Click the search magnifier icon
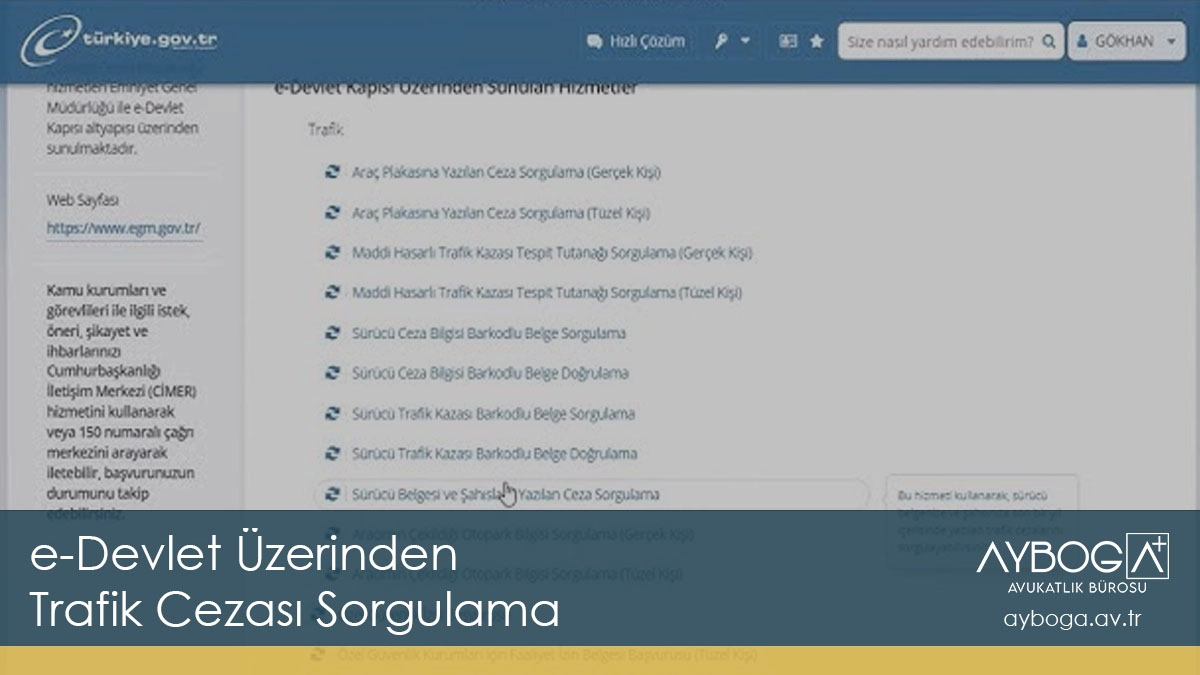This screenshot has width=1200, height=675. (1048, 41)
